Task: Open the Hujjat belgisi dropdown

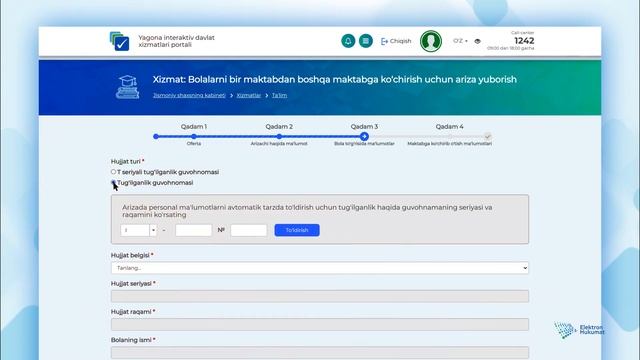Action: (x=320, y=268)
